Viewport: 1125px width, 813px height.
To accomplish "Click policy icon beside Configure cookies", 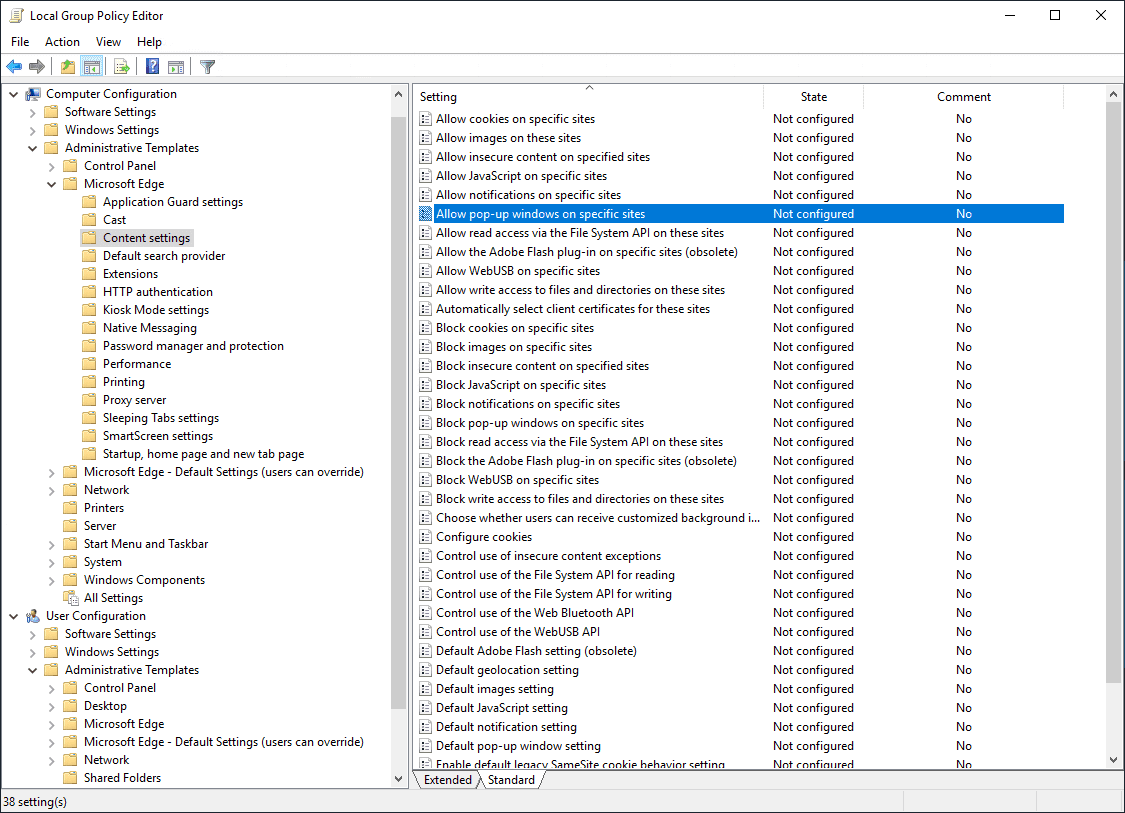I will tap(425, 537).
